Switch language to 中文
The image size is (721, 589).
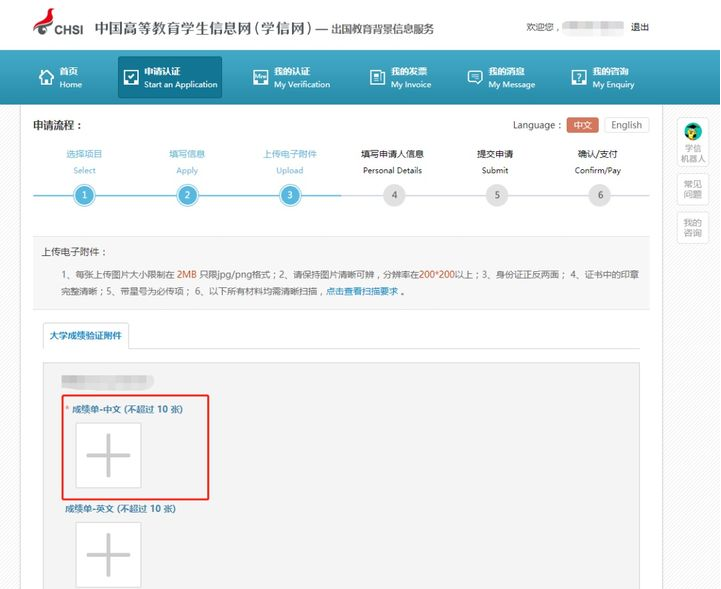tap(583, 125)
